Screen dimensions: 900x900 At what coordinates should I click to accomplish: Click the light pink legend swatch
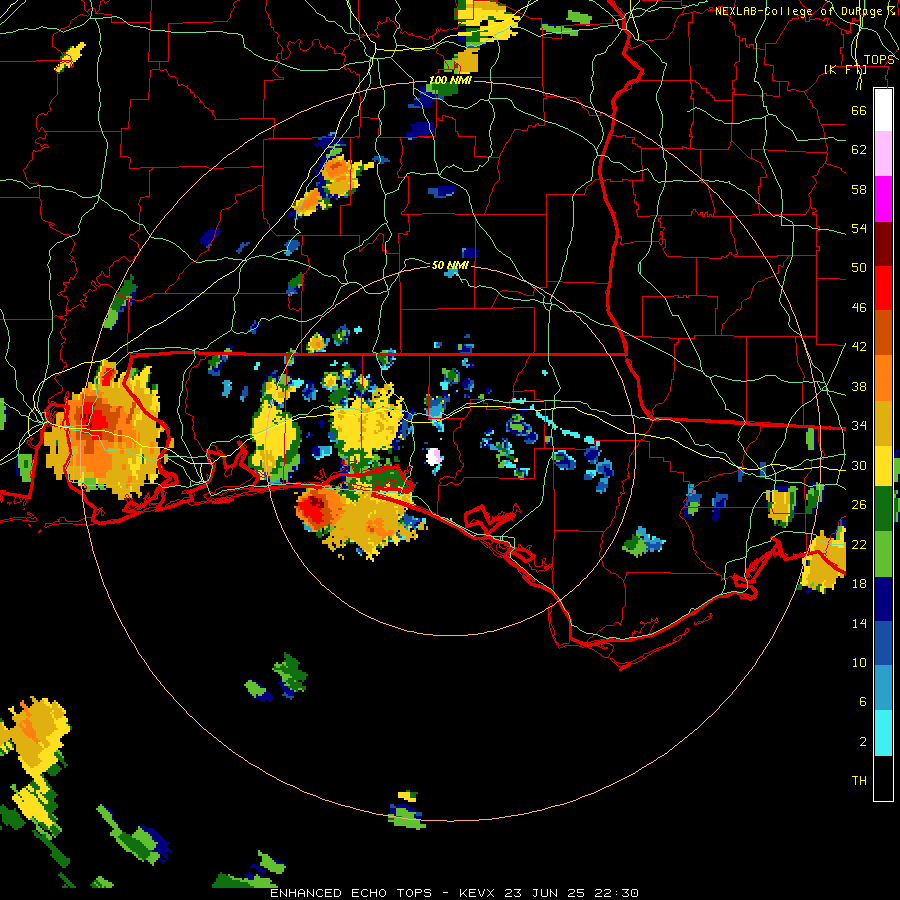(883, 154)
